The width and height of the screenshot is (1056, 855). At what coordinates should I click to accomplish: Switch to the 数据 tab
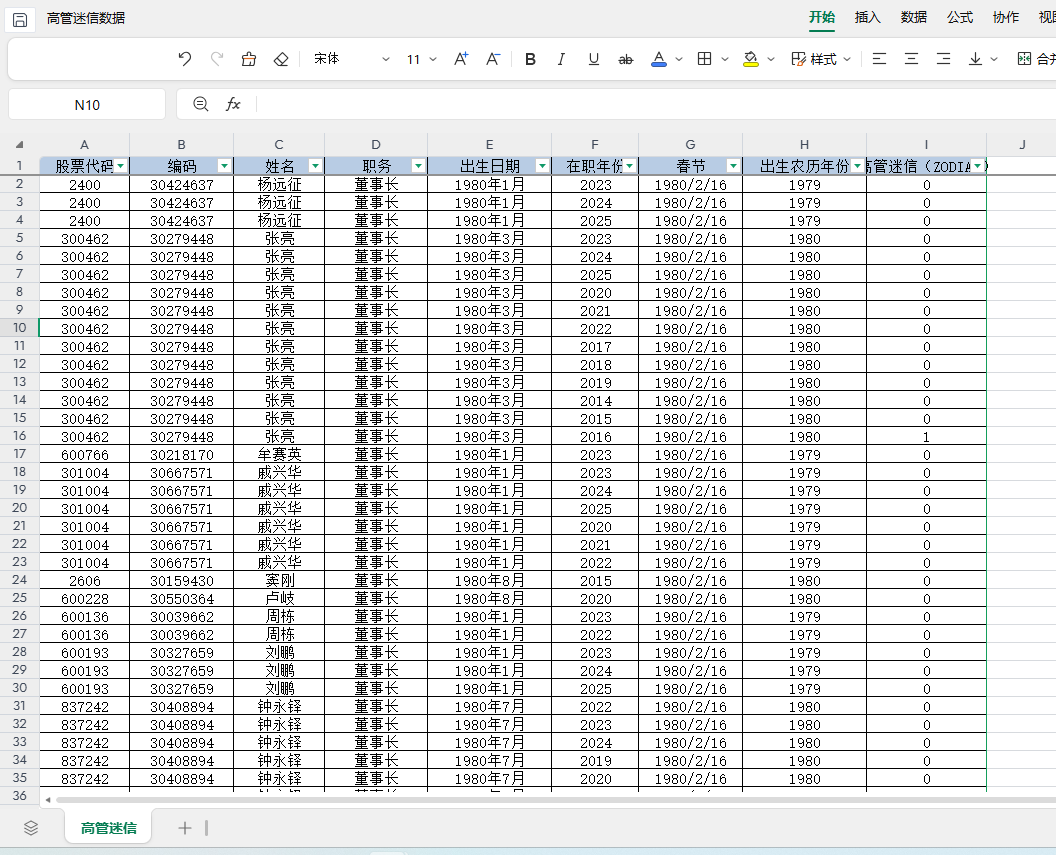pos(913,18)
